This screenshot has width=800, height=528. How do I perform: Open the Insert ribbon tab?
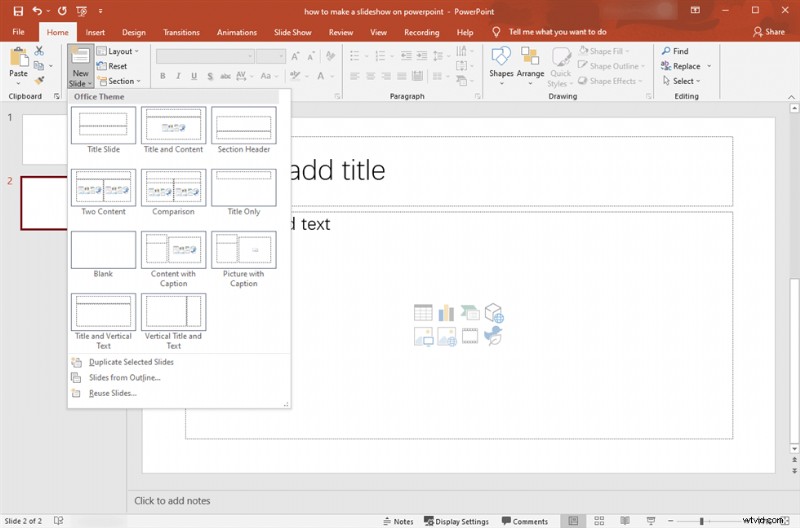[x=95, y=32]
